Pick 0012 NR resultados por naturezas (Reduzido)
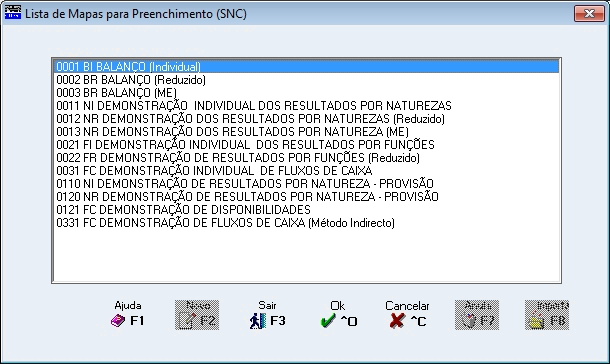Image resolution: width=610 pixels, height=364 pixels. [x=306, y=119]
